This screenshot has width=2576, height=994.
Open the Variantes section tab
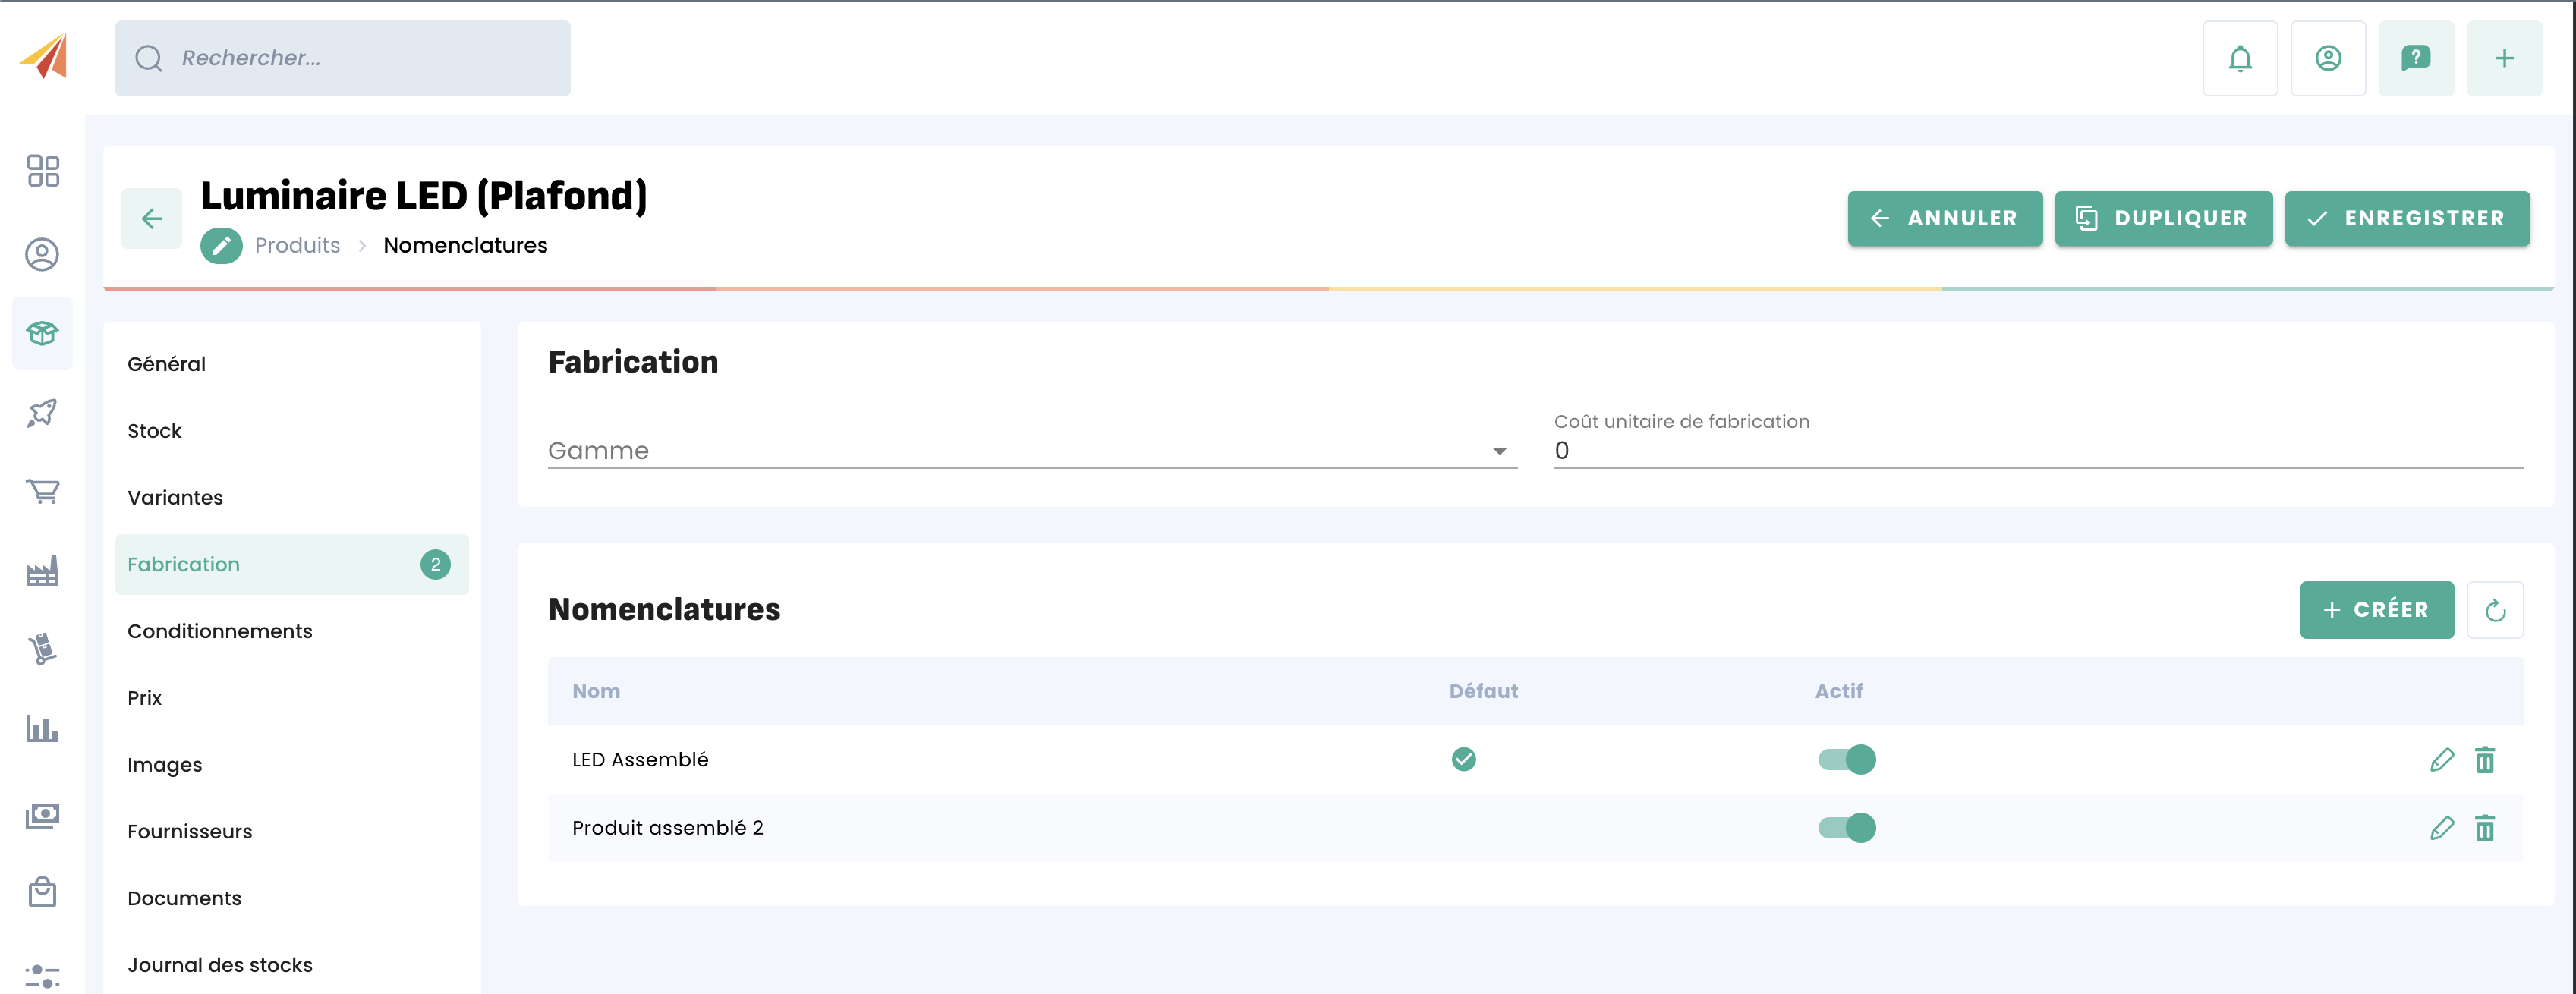click(x=175, y=498)
